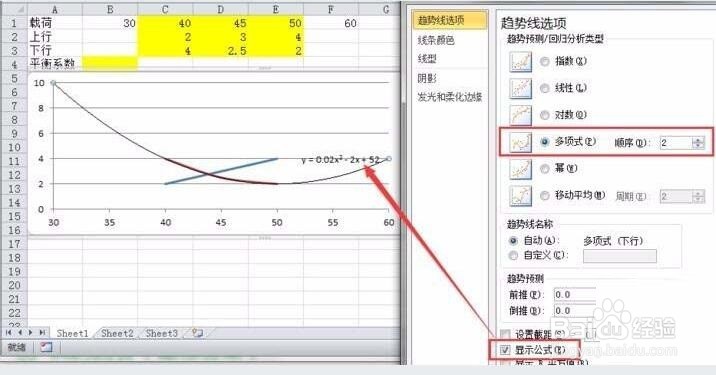Choose the 移动平均 radio button
716x375 pixels.
point(545,196)
